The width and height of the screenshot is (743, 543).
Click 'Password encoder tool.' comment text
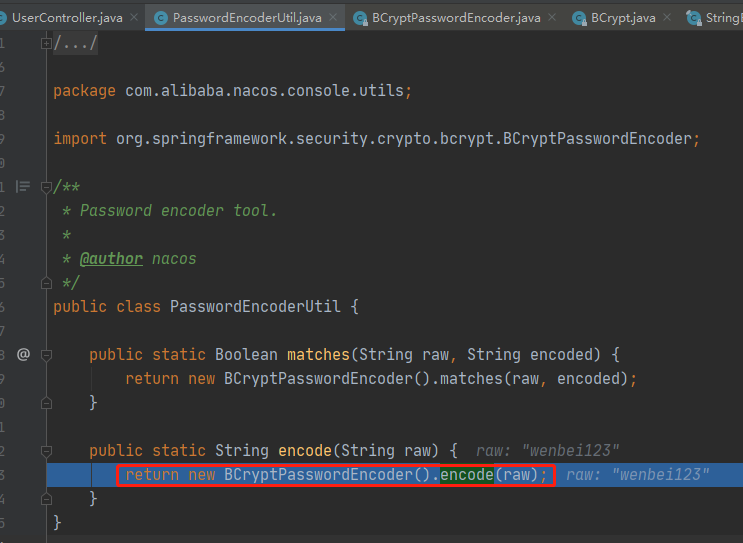click(178, 210)
